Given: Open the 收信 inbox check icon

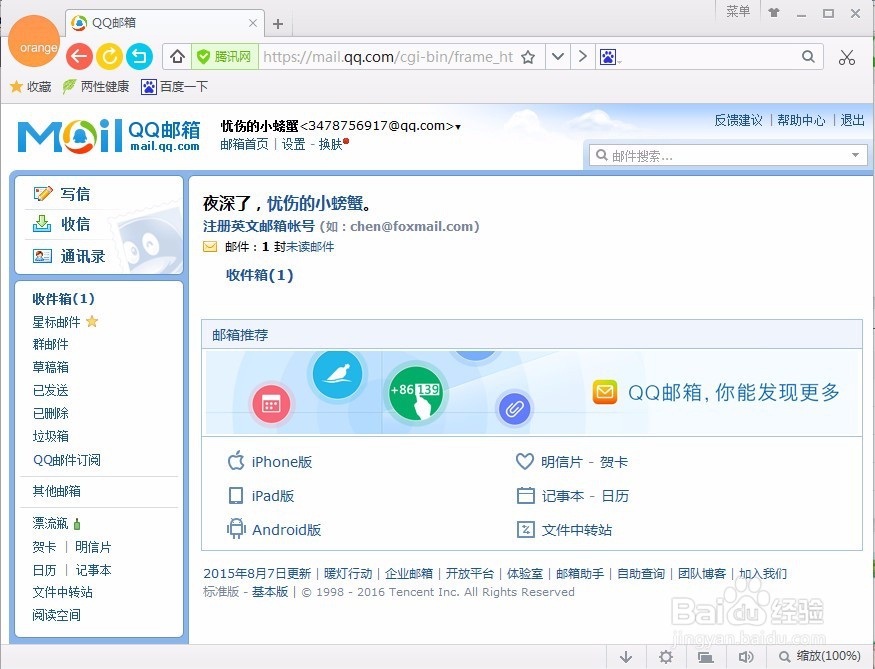Looking at the screenshot, I should click(x=42, y=224).
